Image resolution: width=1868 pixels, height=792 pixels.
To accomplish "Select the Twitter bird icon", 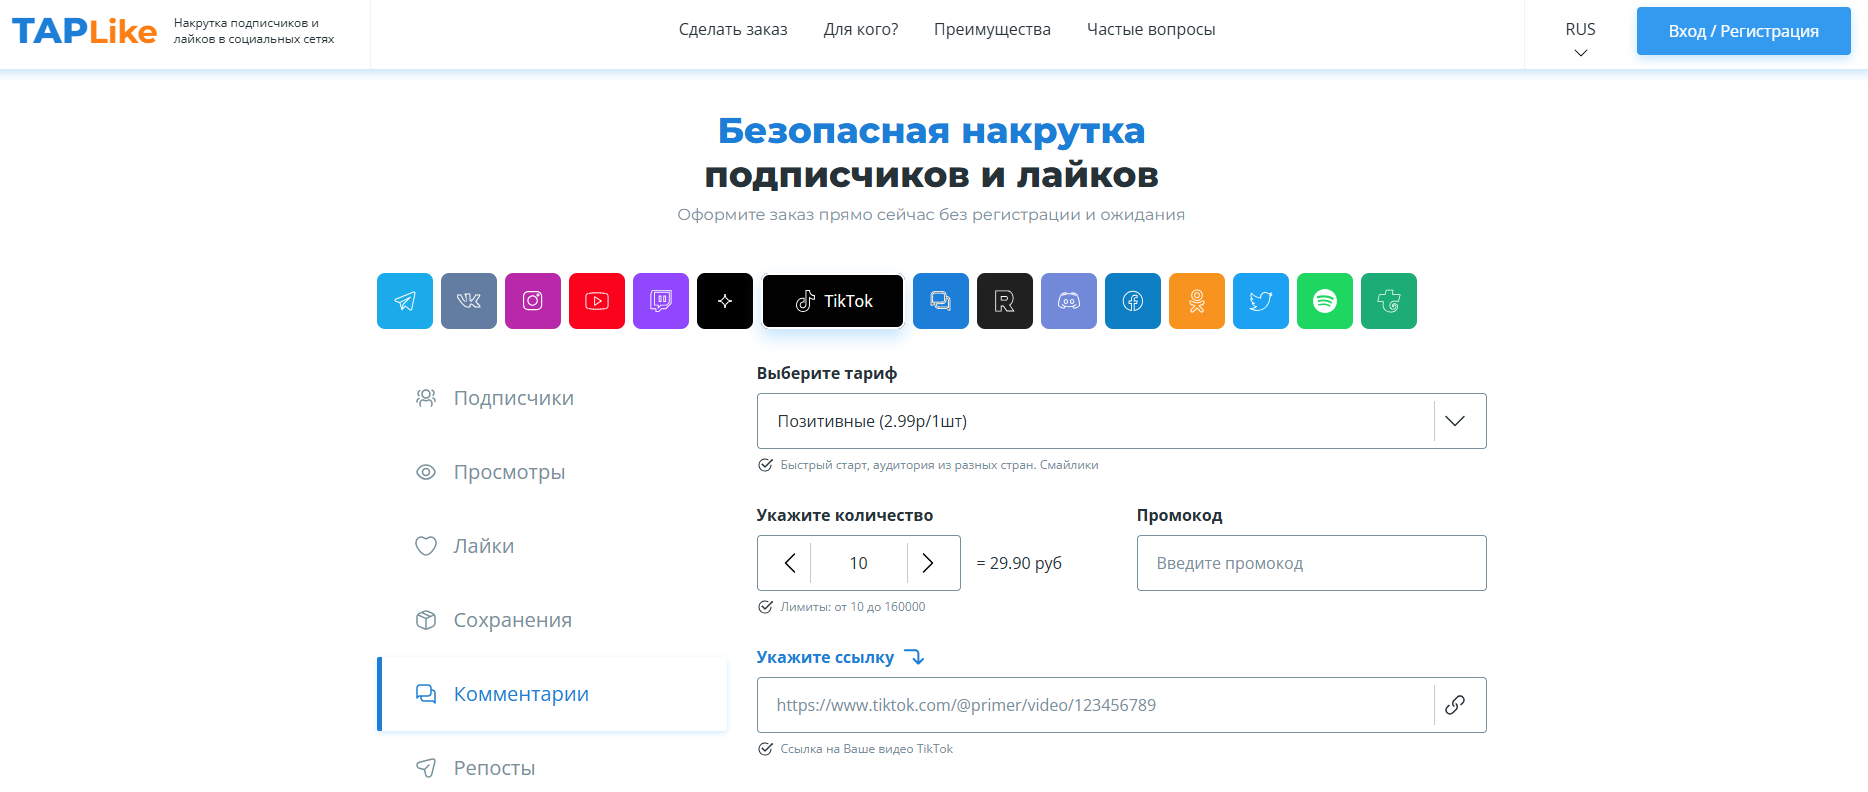I will point(1261,301).
